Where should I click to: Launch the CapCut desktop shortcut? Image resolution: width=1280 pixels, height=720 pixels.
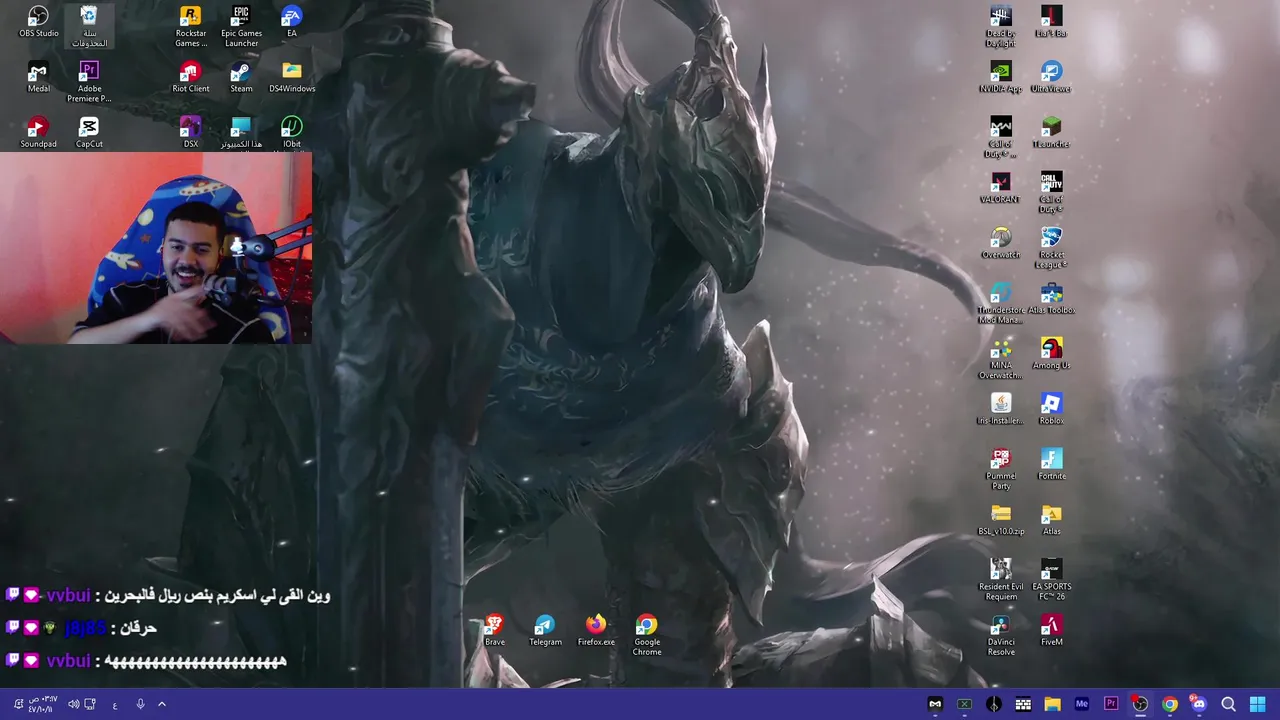(89, 132)
